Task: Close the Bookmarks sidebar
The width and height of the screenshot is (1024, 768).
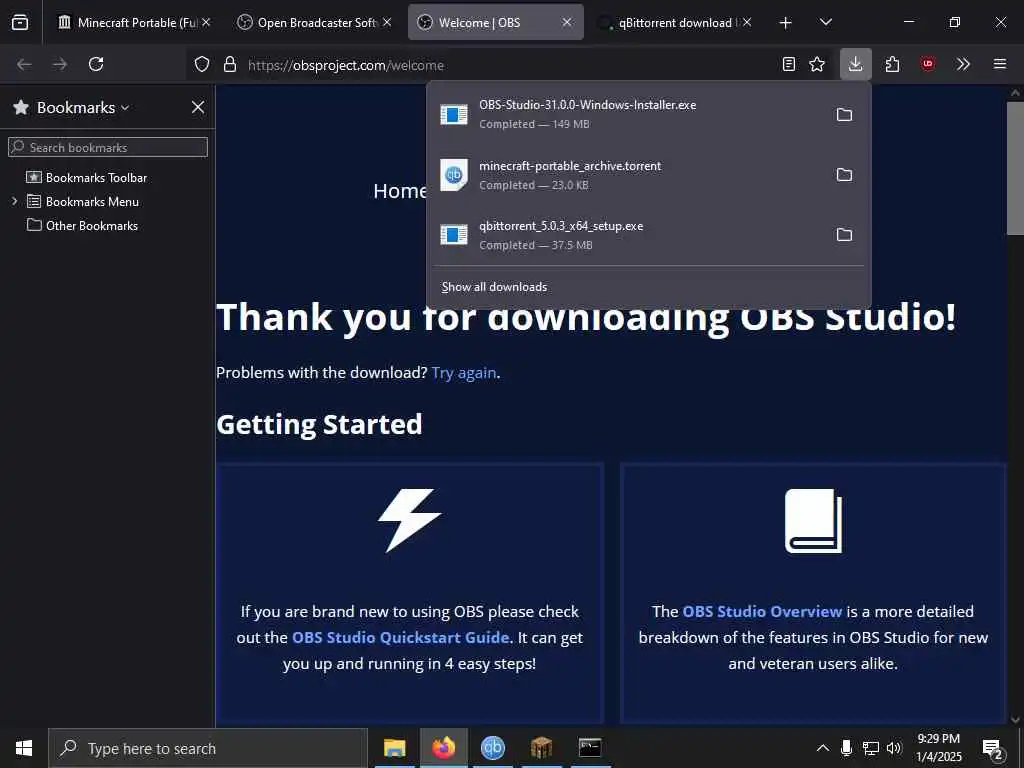Action: click(198, 107)
